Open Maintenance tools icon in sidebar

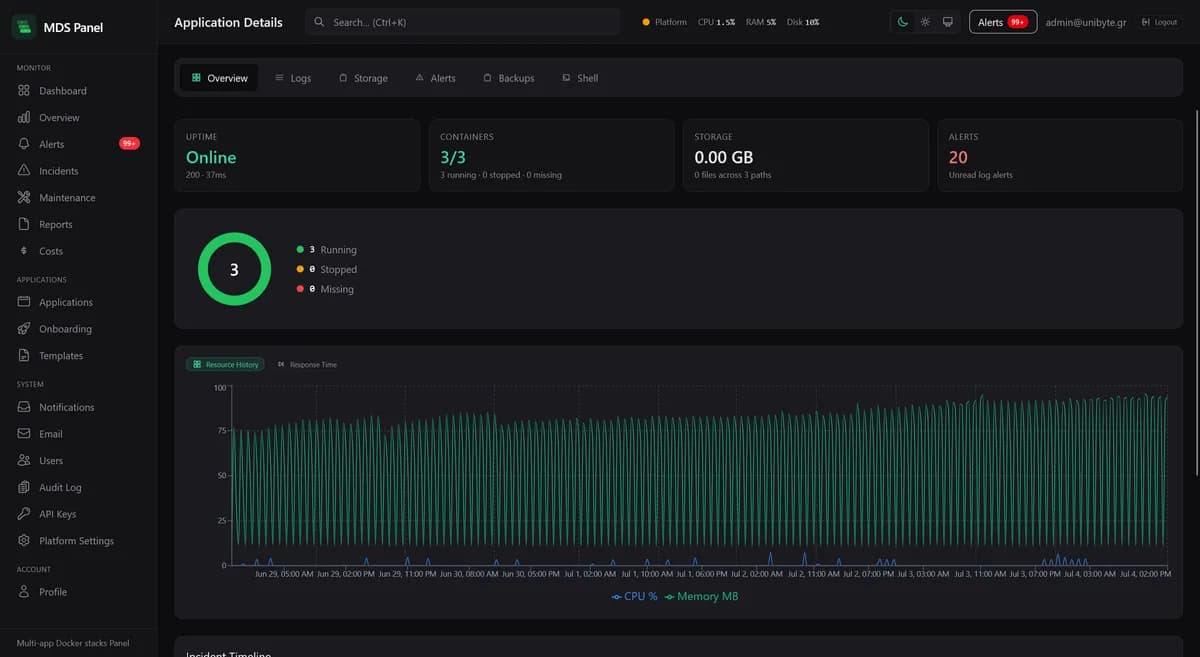(x=24, y=198)
